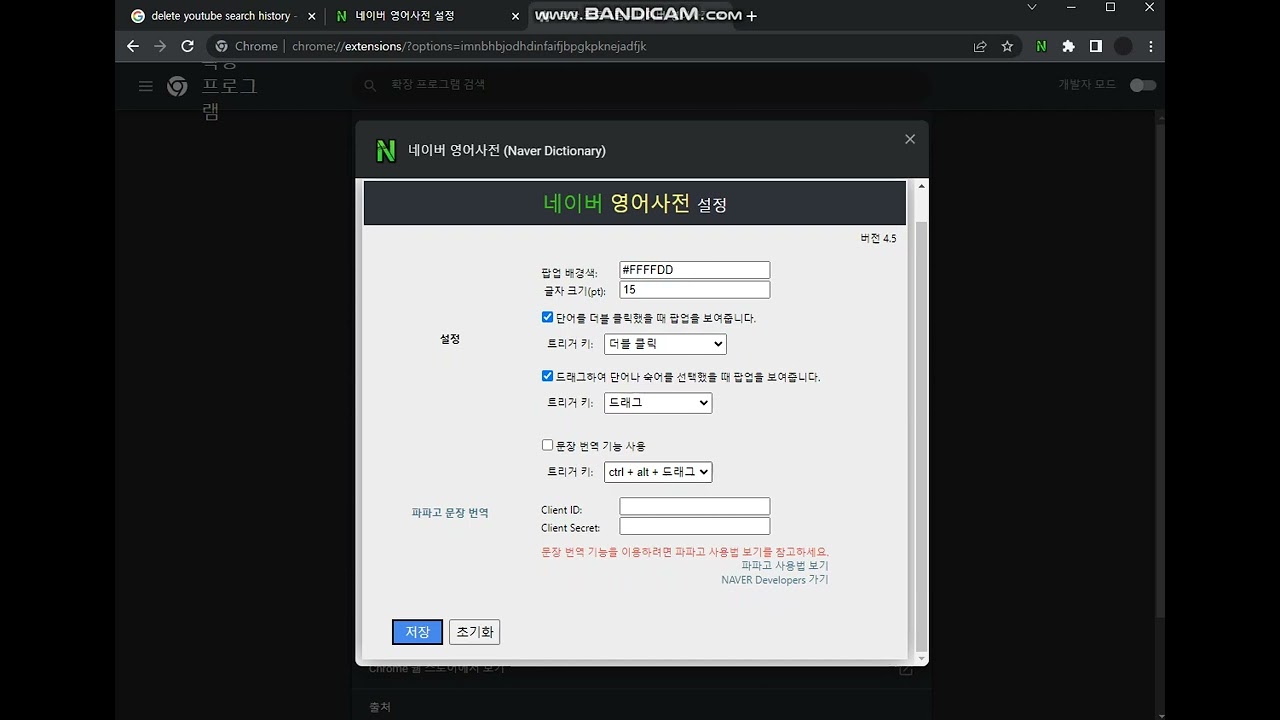Toggle developer mode (개발자 모드) switch

point(1143,85)
